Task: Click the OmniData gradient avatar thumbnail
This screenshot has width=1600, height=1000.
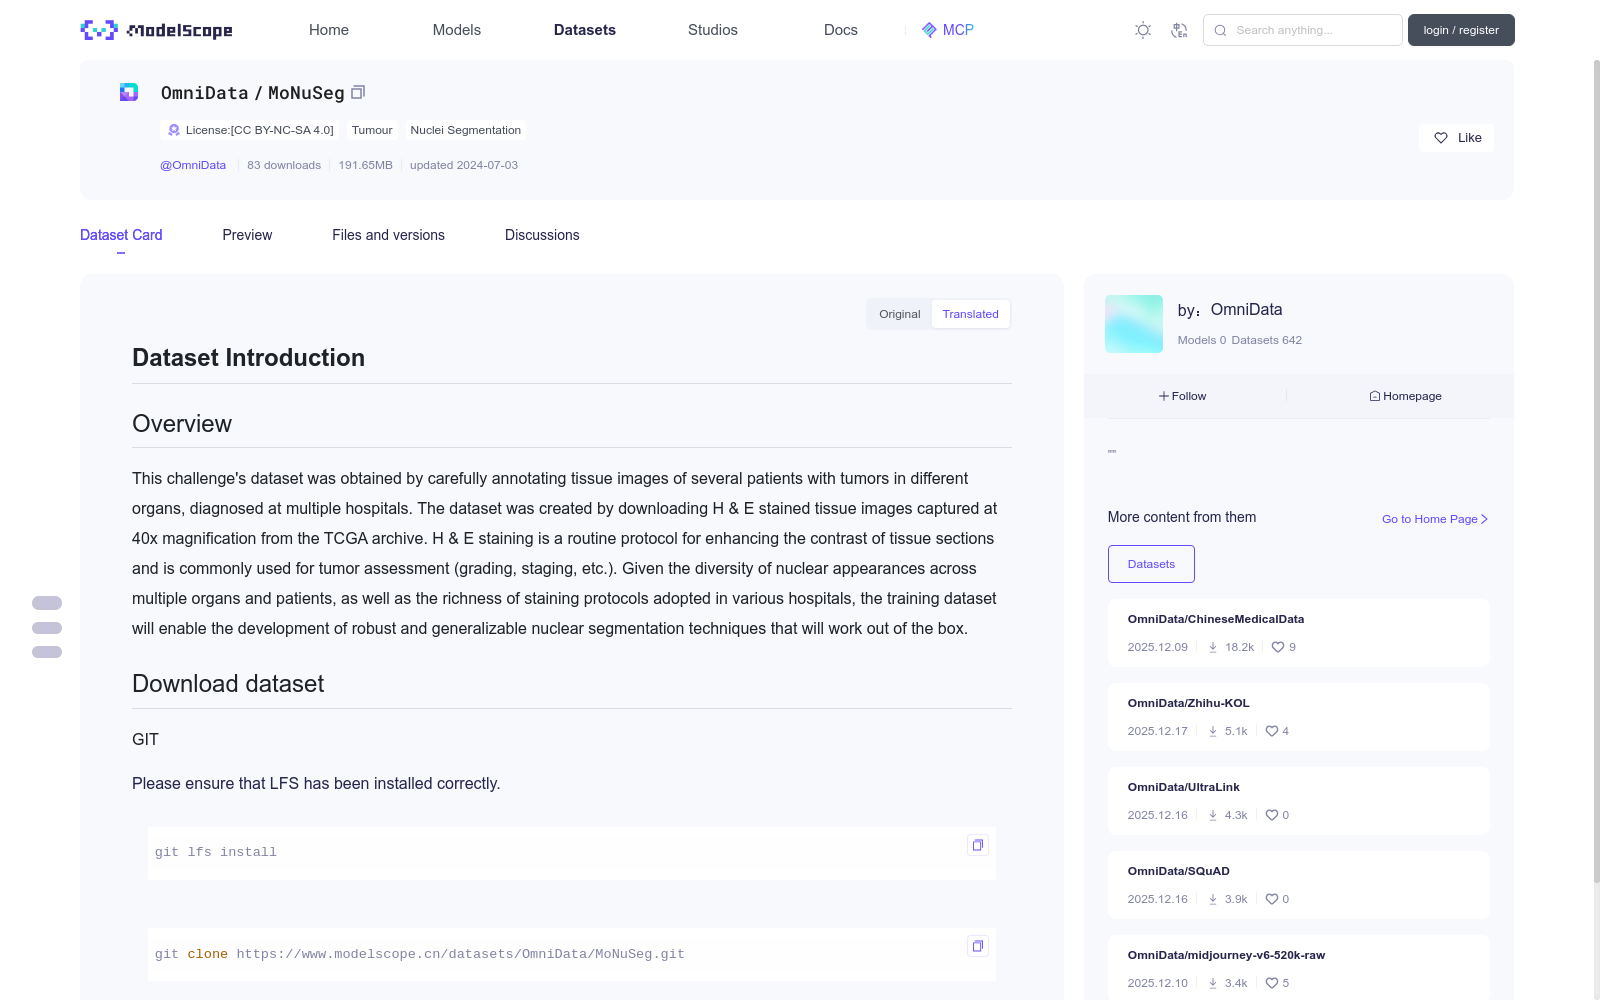Action: [1134, 324]
